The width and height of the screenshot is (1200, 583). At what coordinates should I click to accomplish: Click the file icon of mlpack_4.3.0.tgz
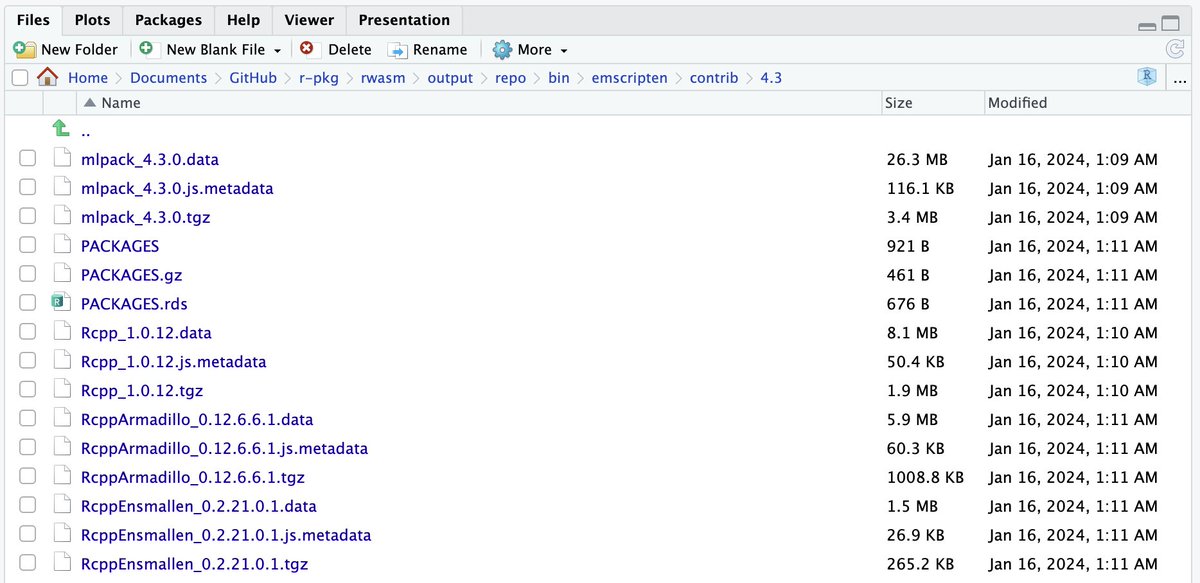[63, 217]
